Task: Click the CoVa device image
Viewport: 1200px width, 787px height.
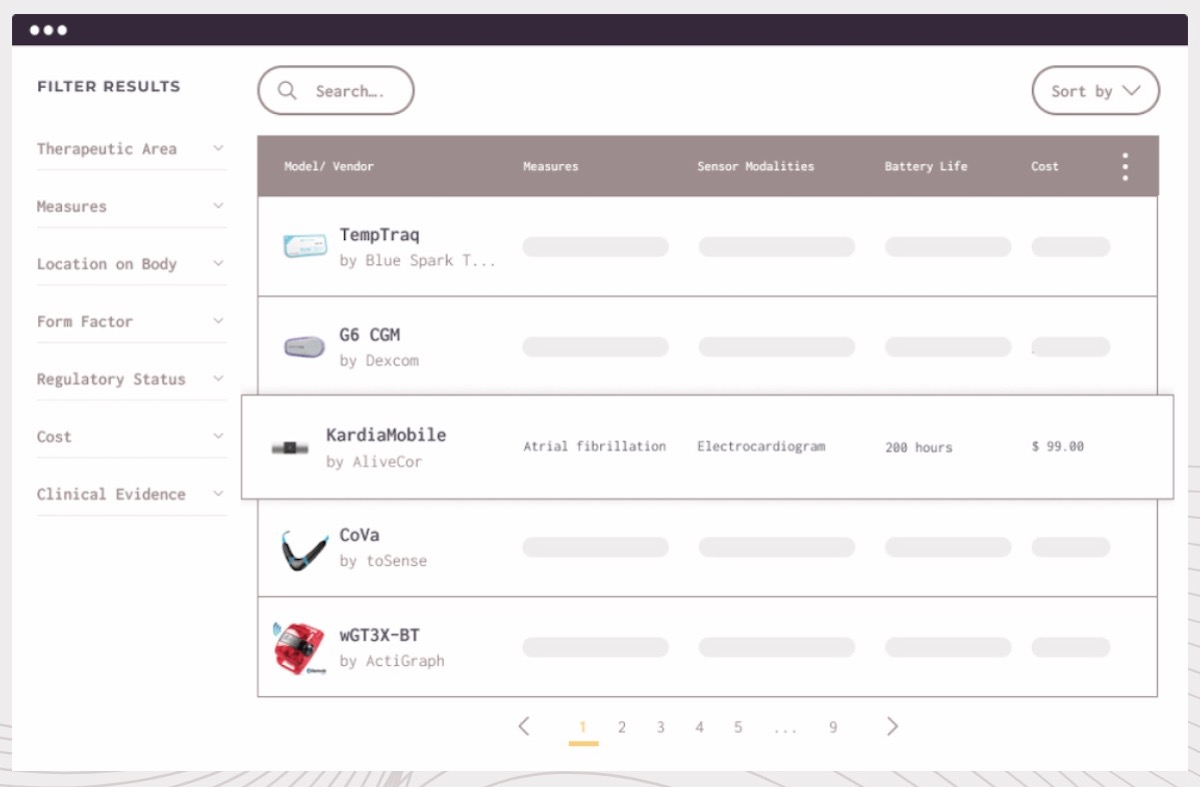Action: [x=304, y=550]
